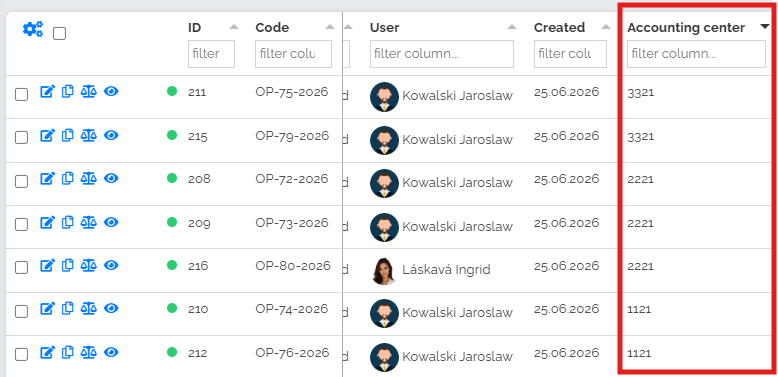Check the row checkbox for ID 211
778x377 pixels.
pos(21,94)
